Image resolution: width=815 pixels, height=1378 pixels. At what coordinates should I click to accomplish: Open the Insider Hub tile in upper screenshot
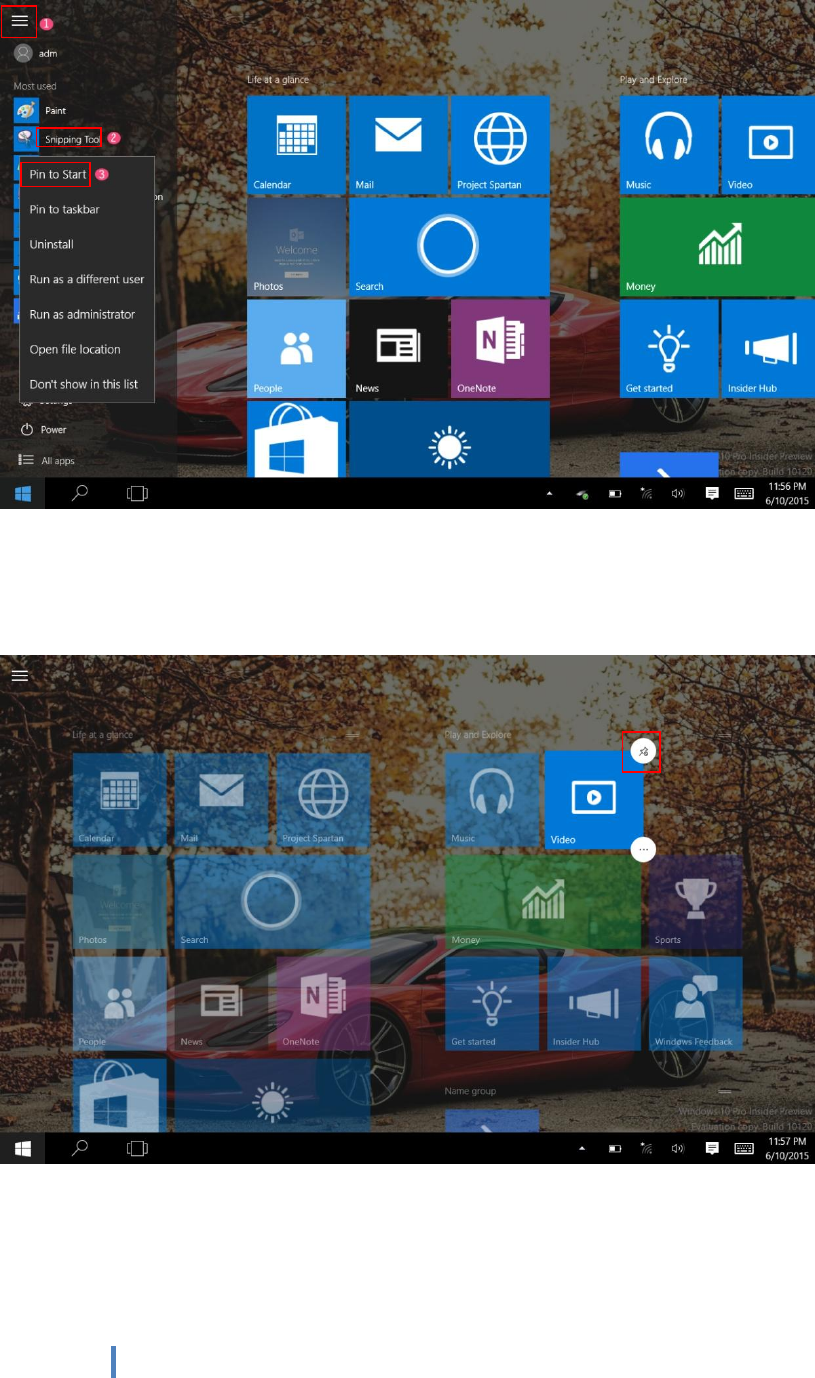point(768,348)
